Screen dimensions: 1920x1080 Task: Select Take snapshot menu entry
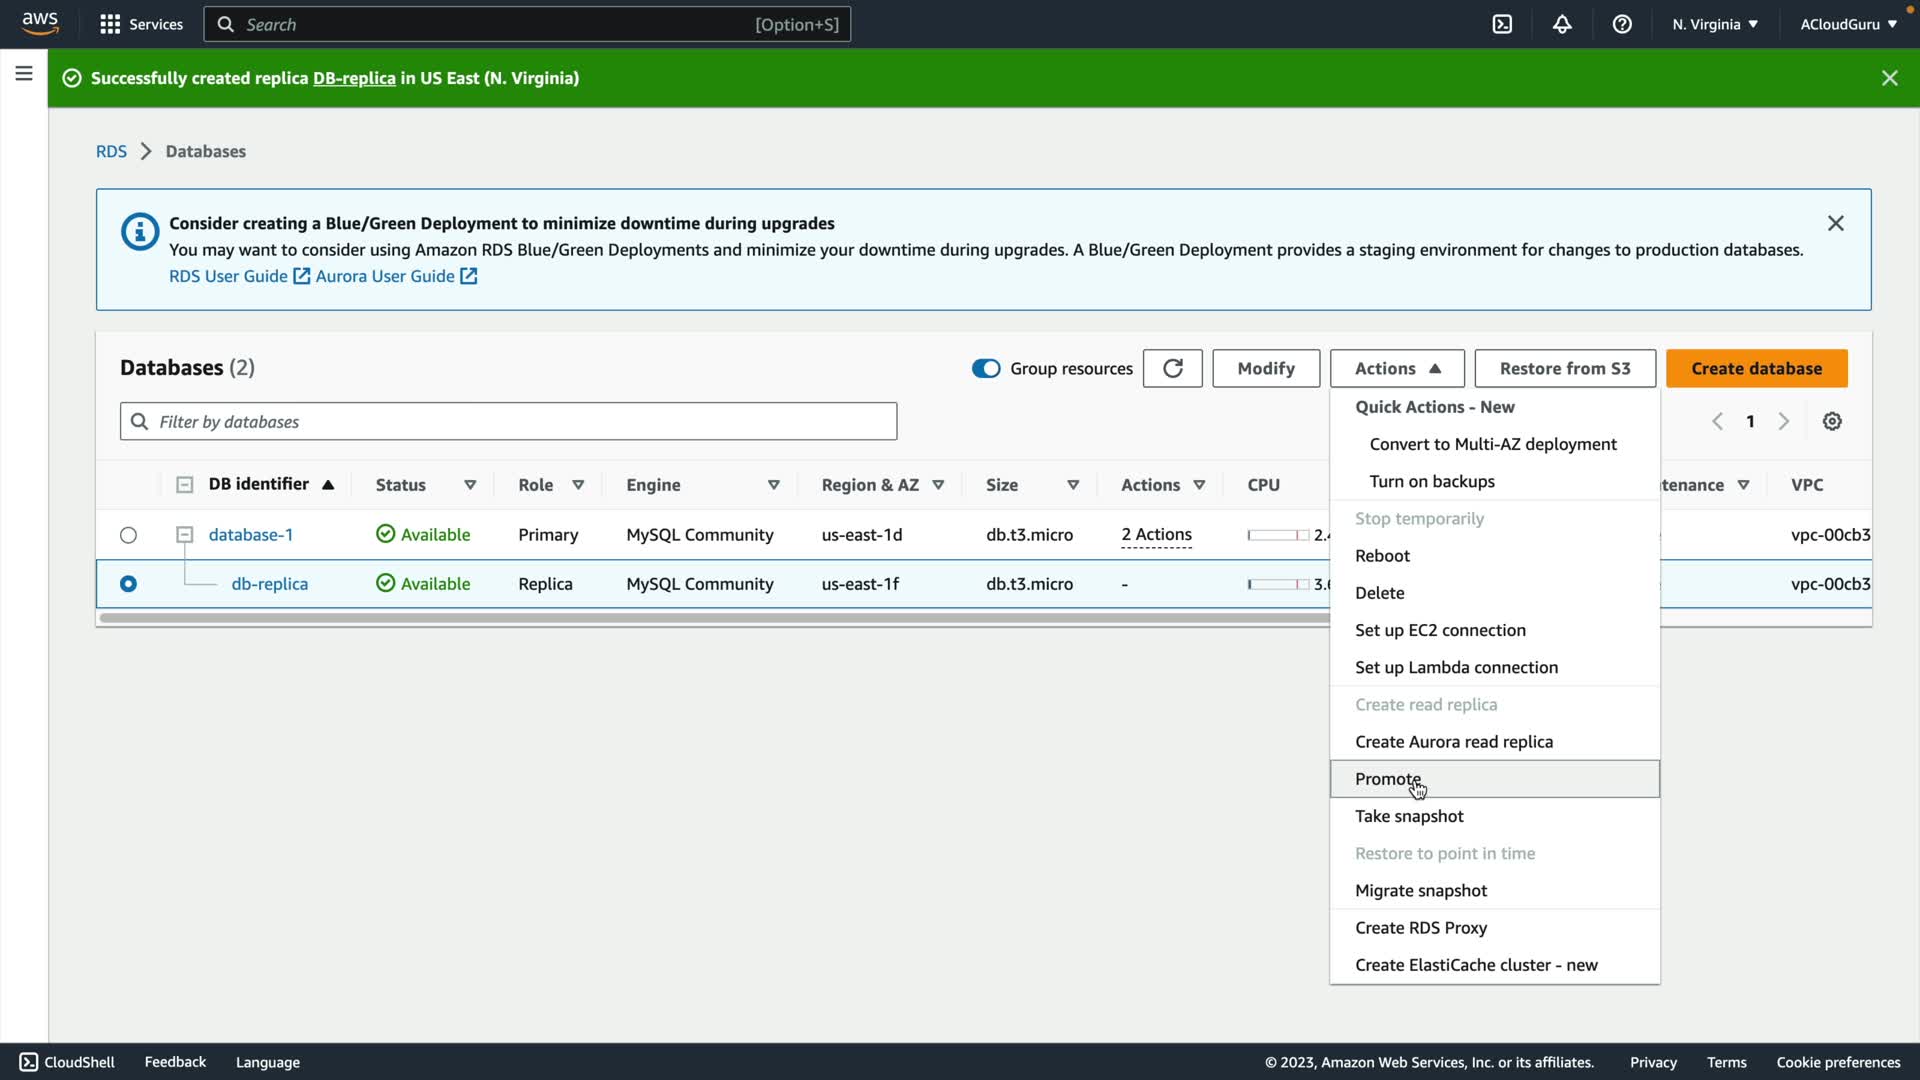tap(1409, 816)
